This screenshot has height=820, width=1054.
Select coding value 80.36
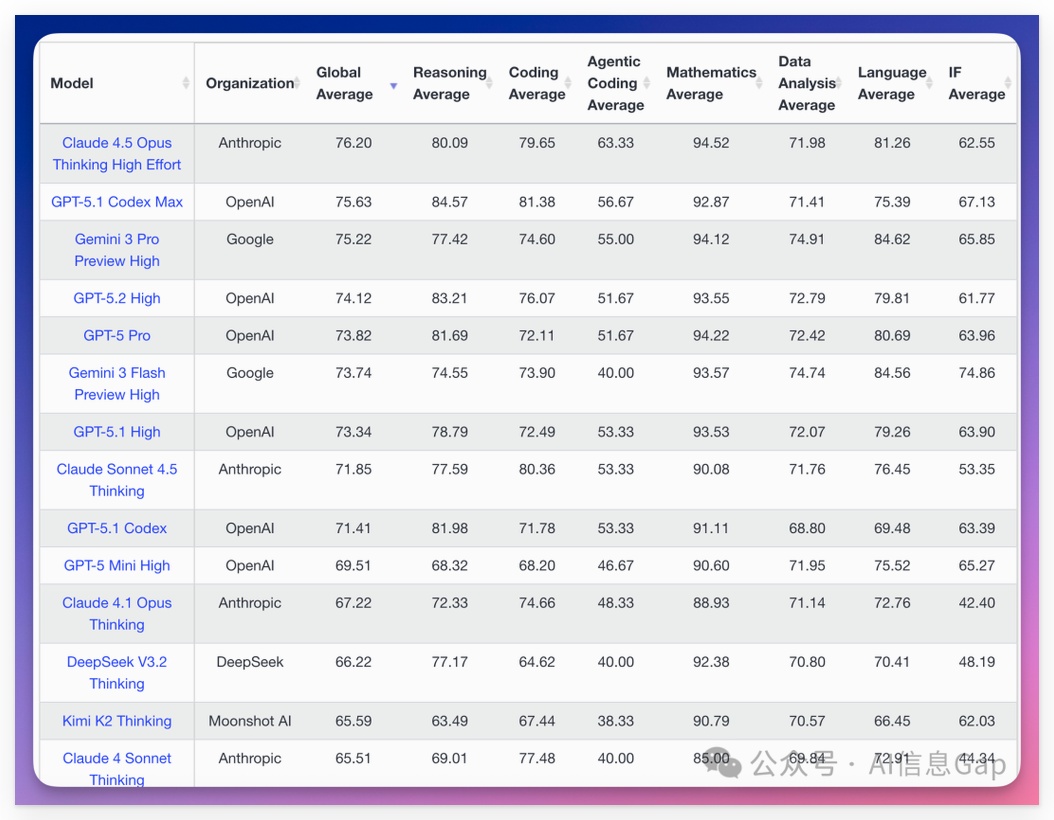pyautogui.click(x=537, y=469)
